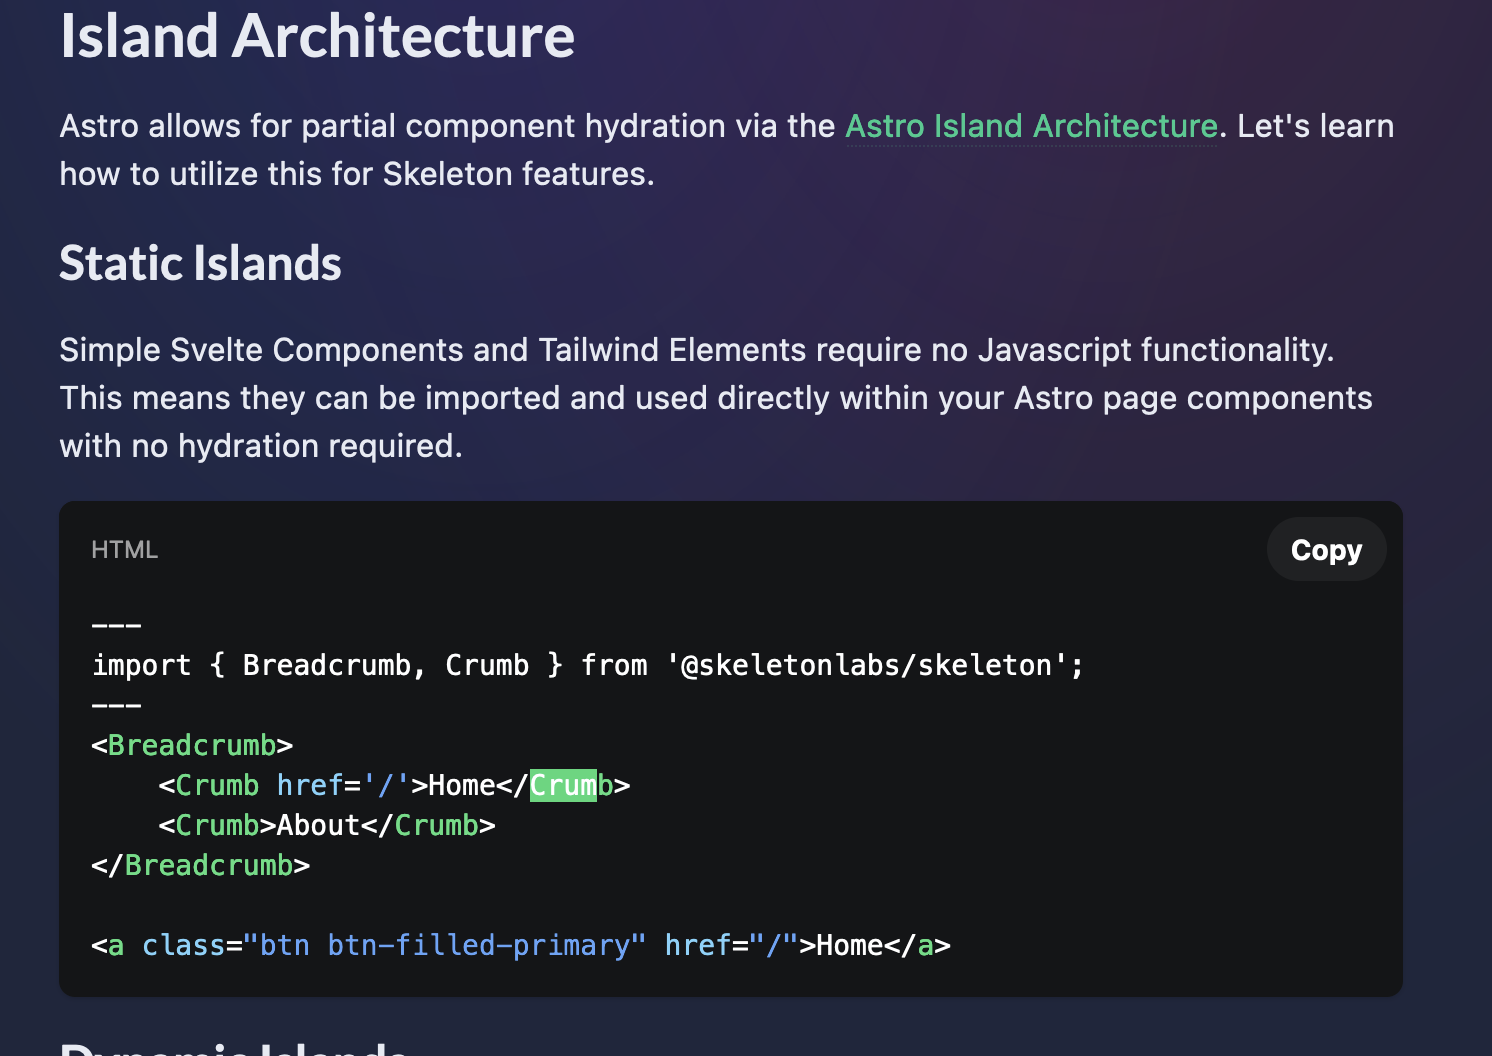Click the Island Architecture page heading
Image resolution: width=1492 pixels, height=1056 pixels.
click(x=317, y=37)
